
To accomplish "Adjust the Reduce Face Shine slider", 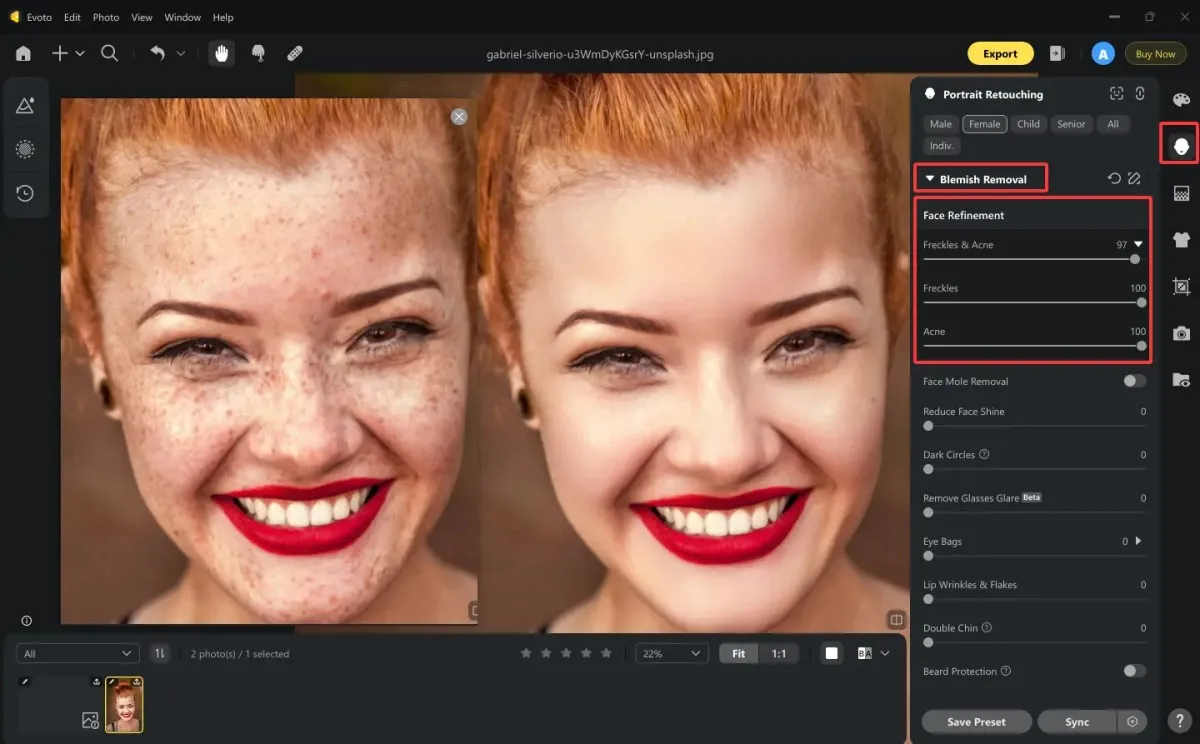I will (1035, 426).
